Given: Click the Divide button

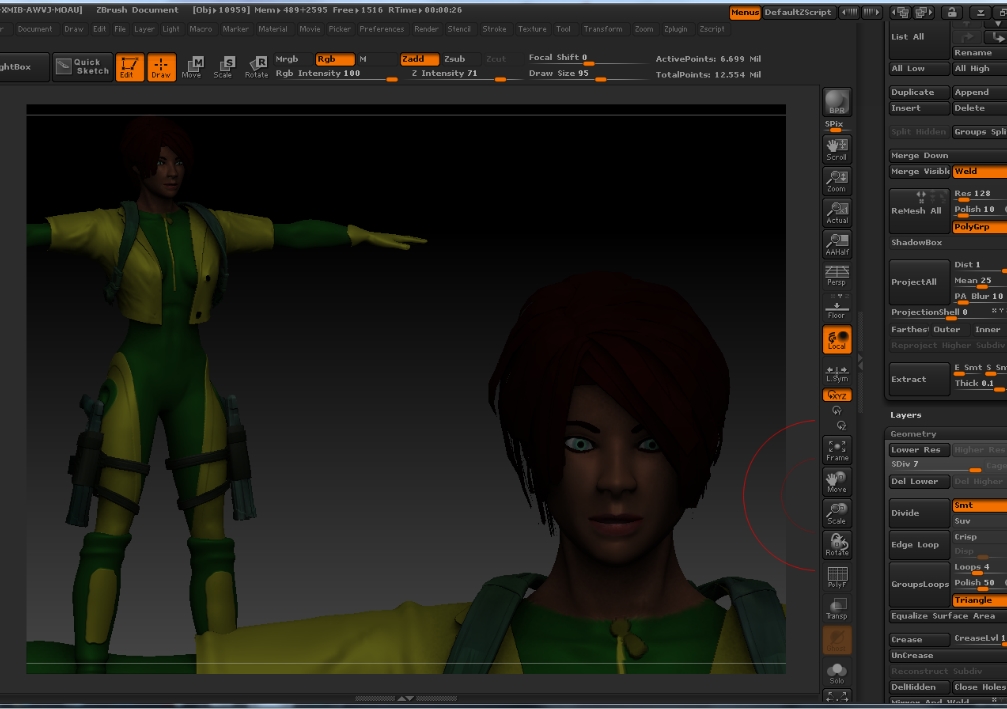Looking at the screenshot, I should 919,513.
